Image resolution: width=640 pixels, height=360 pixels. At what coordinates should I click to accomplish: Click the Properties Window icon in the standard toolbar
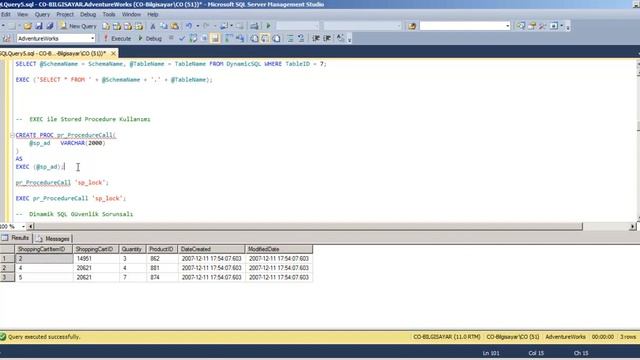click(531, 26)
